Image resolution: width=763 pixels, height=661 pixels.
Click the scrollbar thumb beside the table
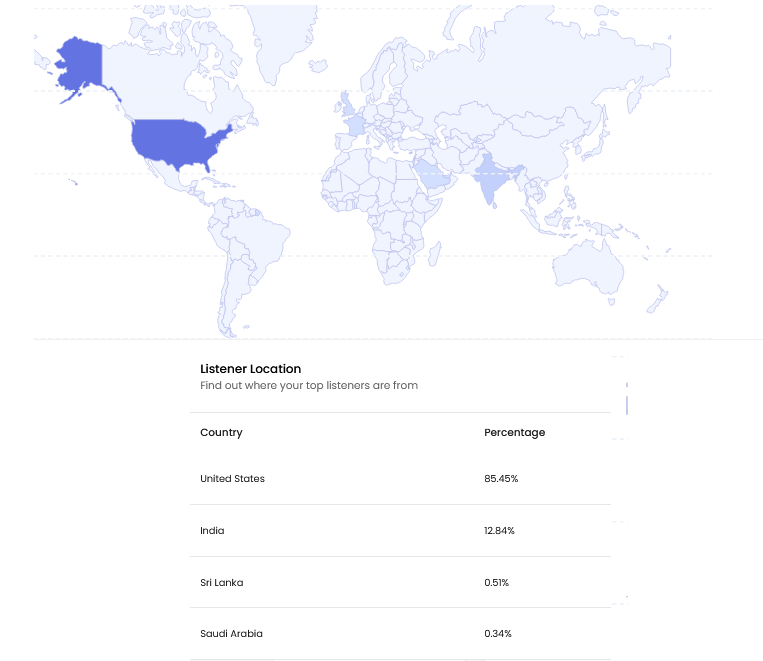[627, 405]
